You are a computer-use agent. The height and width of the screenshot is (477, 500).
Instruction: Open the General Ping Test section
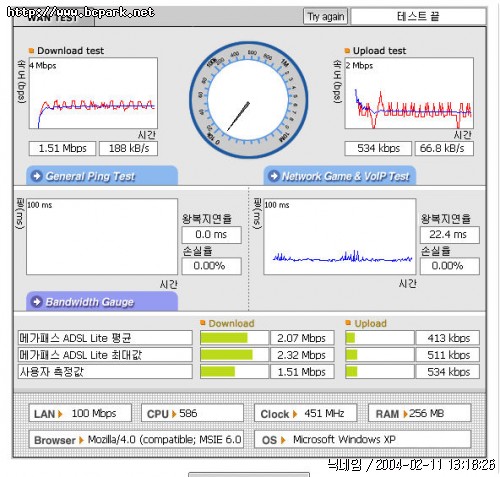coord(102,176)
